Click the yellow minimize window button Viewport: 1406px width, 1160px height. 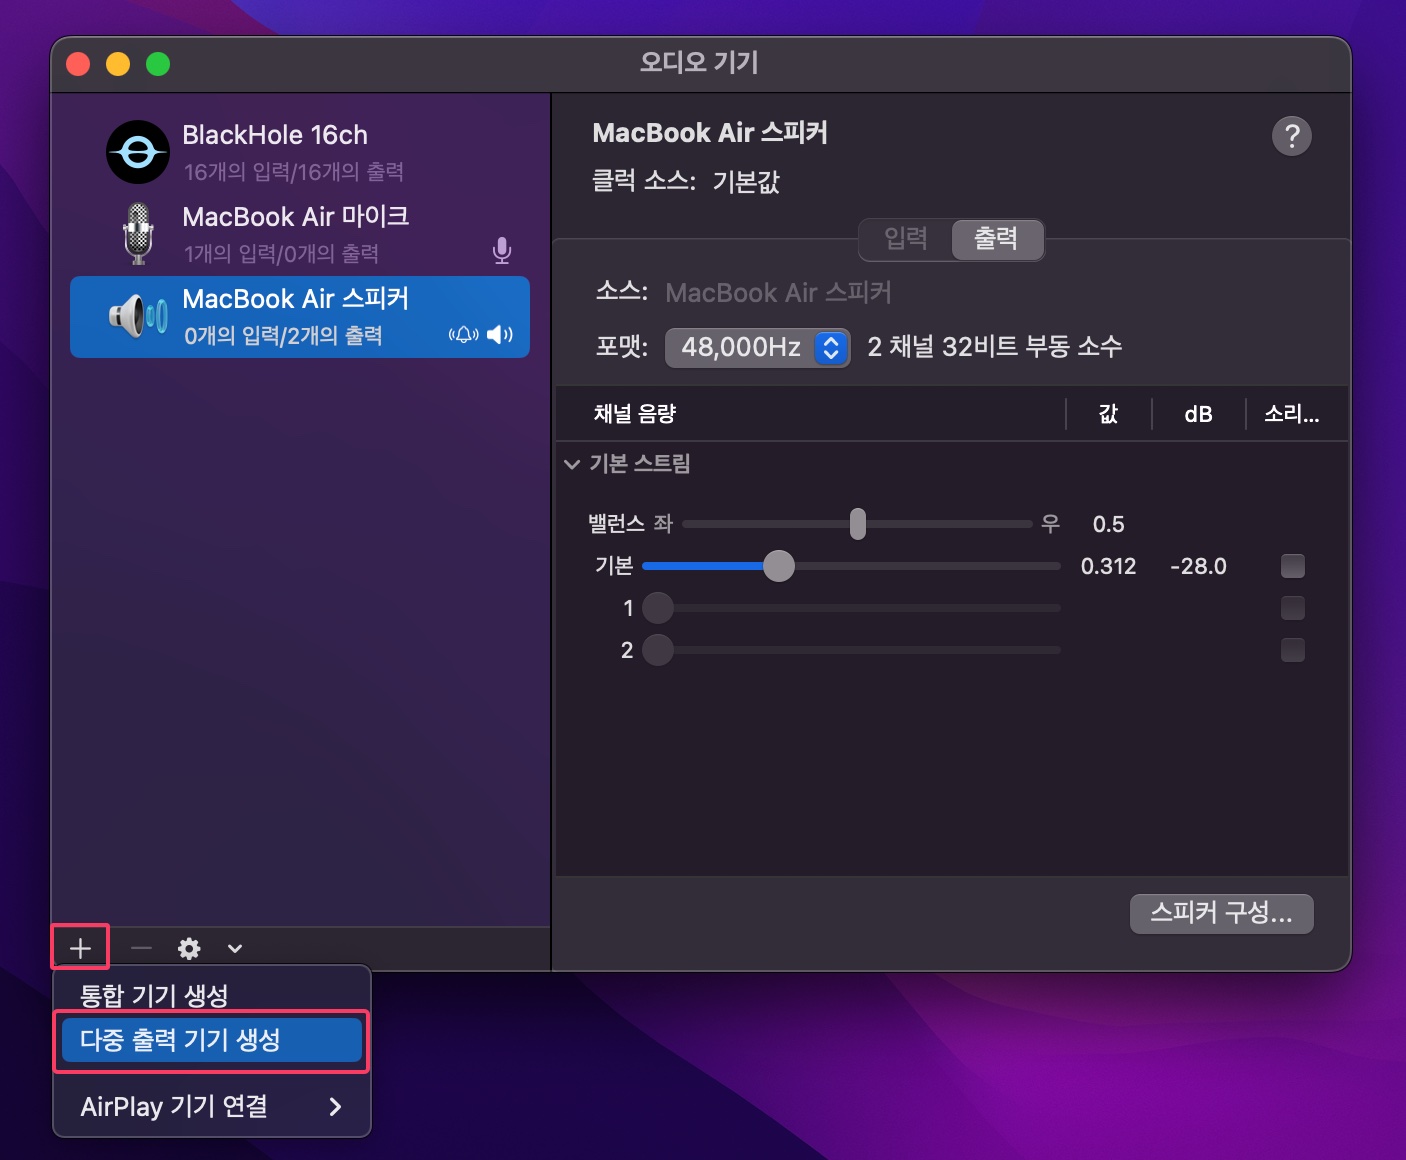(x=118, y=64)
